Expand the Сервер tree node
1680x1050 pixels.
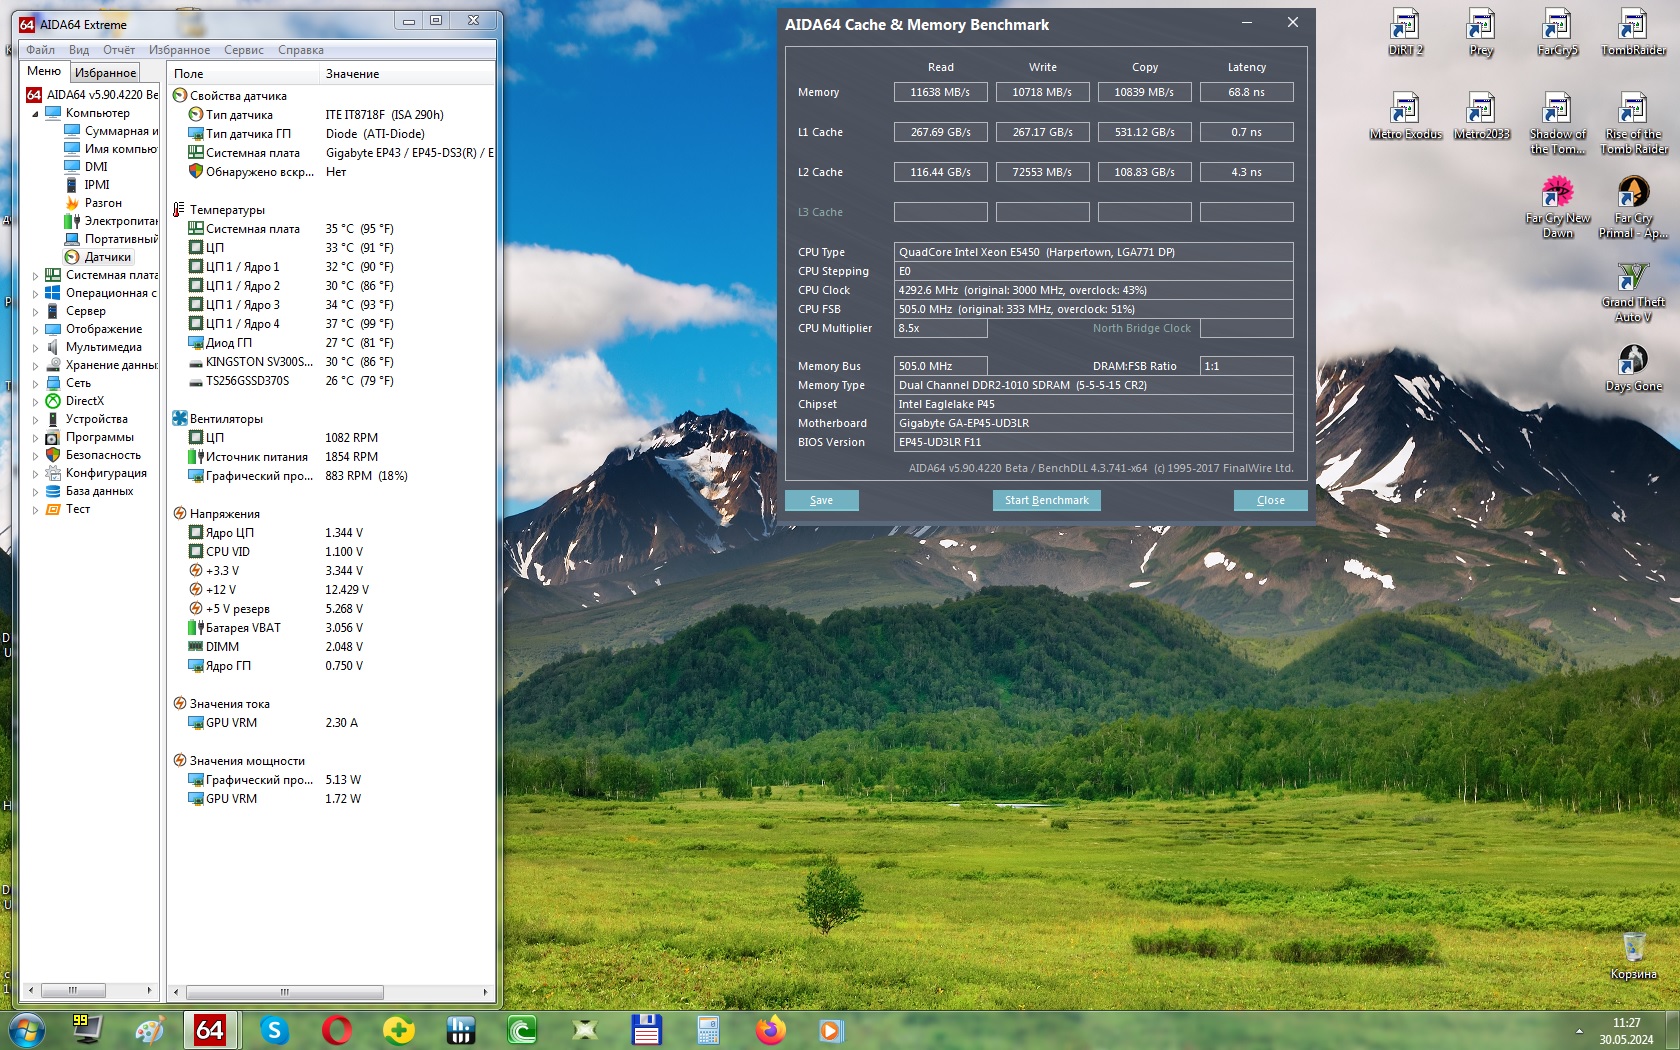point(35,311)
